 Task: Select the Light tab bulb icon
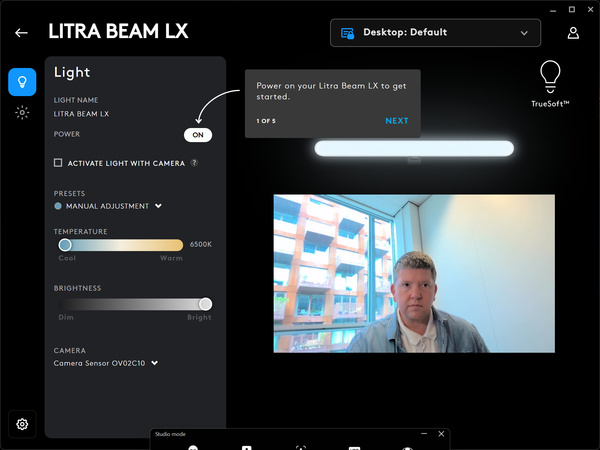pos(22,82)
